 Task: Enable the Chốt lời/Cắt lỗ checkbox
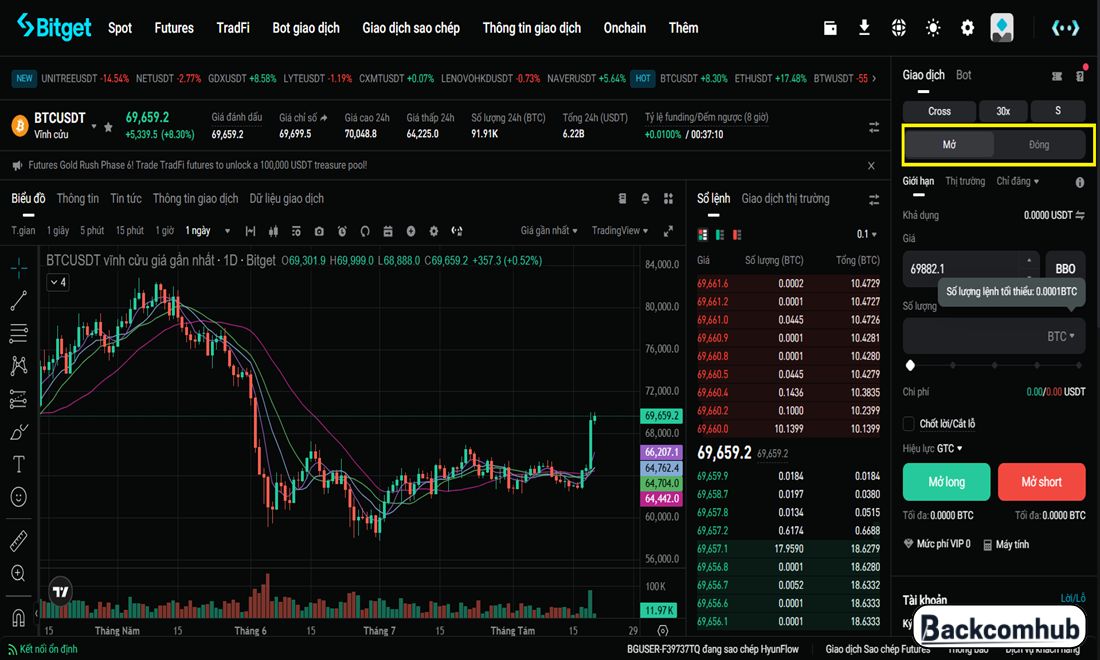[909, 424]
